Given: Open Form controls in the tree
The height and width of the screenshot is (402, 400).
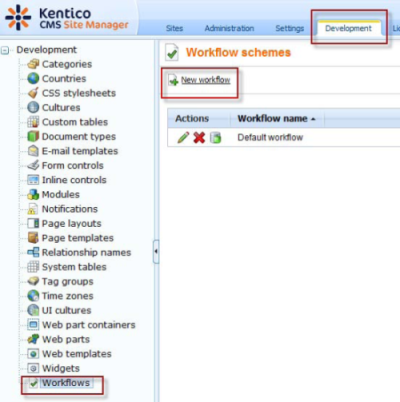Looking at the screenshot, I should pos(73,165).
